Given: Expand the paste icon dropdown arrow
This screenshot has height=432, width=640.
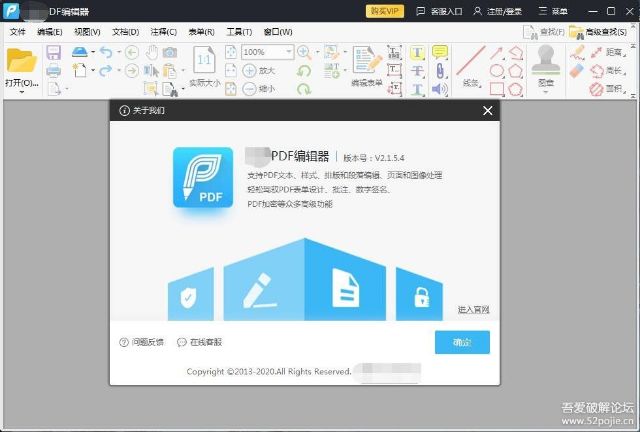Looking at the screenshot, I should pyautogui.click(x=183, y=70).
